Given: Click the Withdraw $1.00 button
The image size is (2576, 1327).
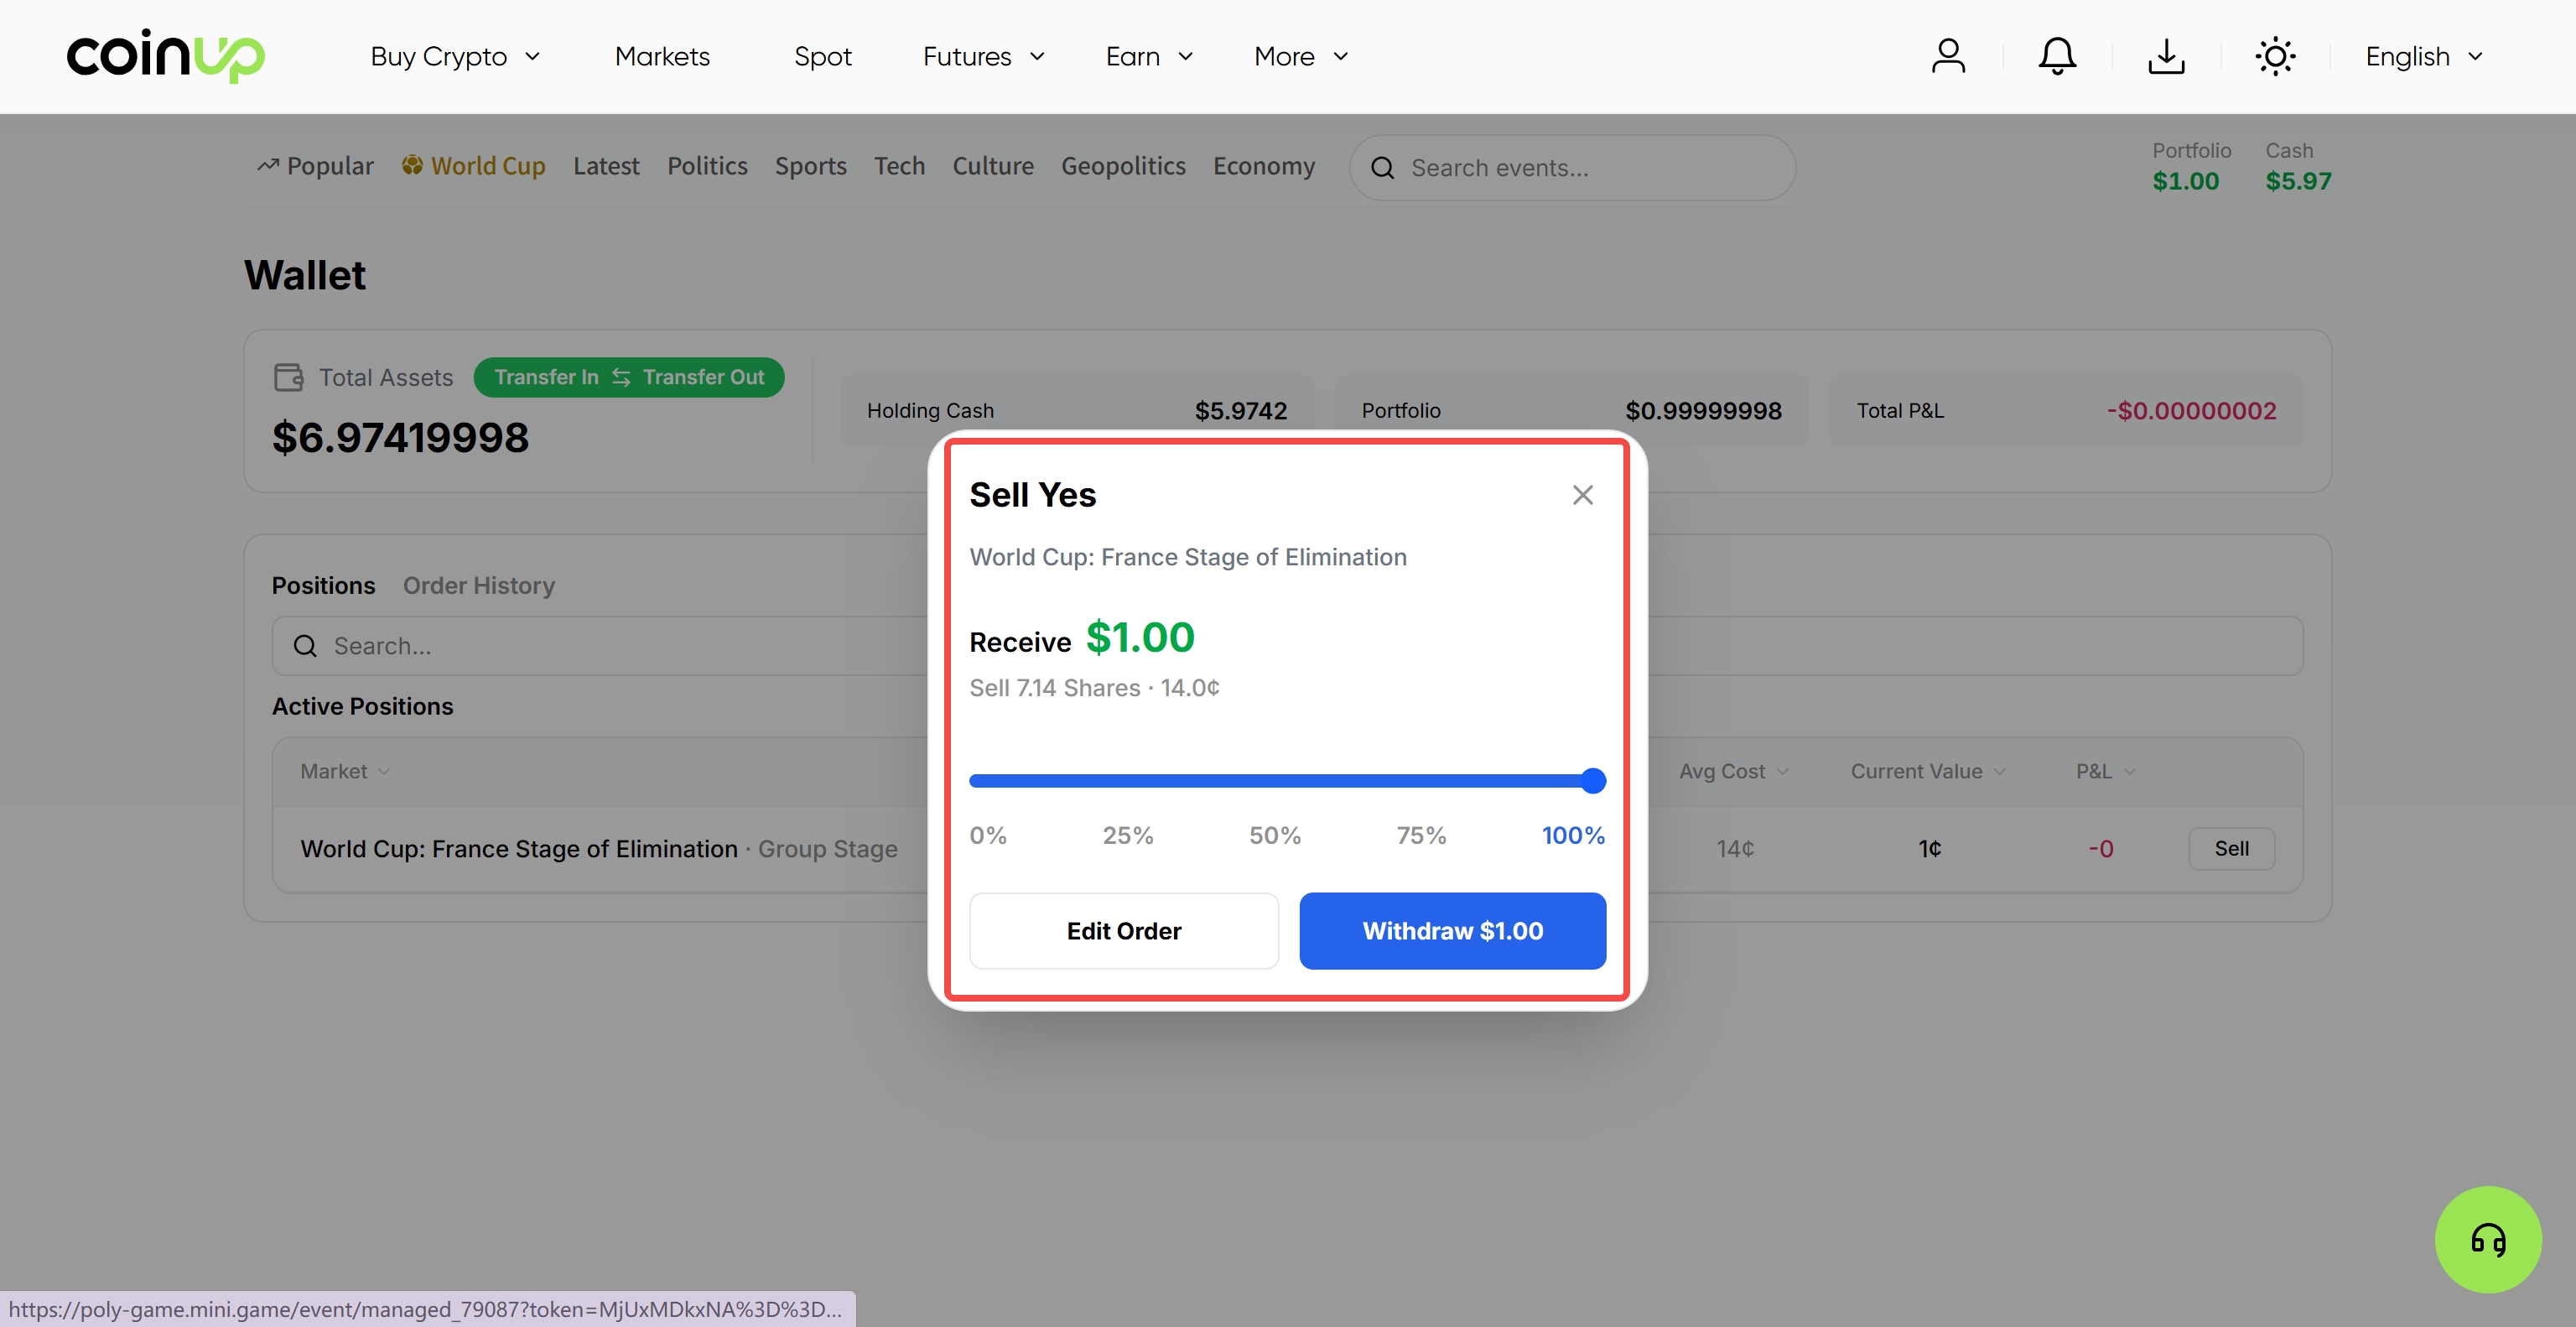Looking at the screenshot, I should pos(1452,930).
